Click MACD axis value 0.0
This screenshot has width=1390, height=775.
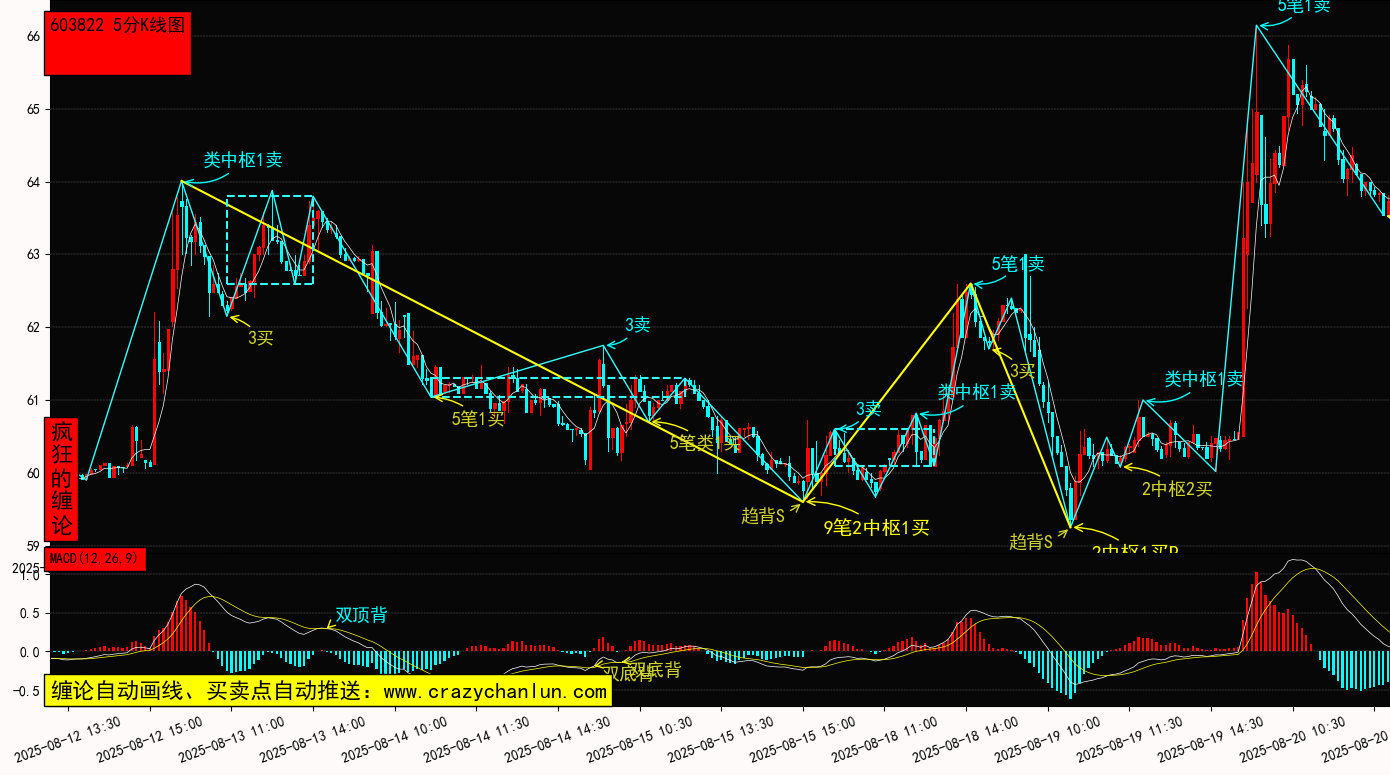point(29,653)
